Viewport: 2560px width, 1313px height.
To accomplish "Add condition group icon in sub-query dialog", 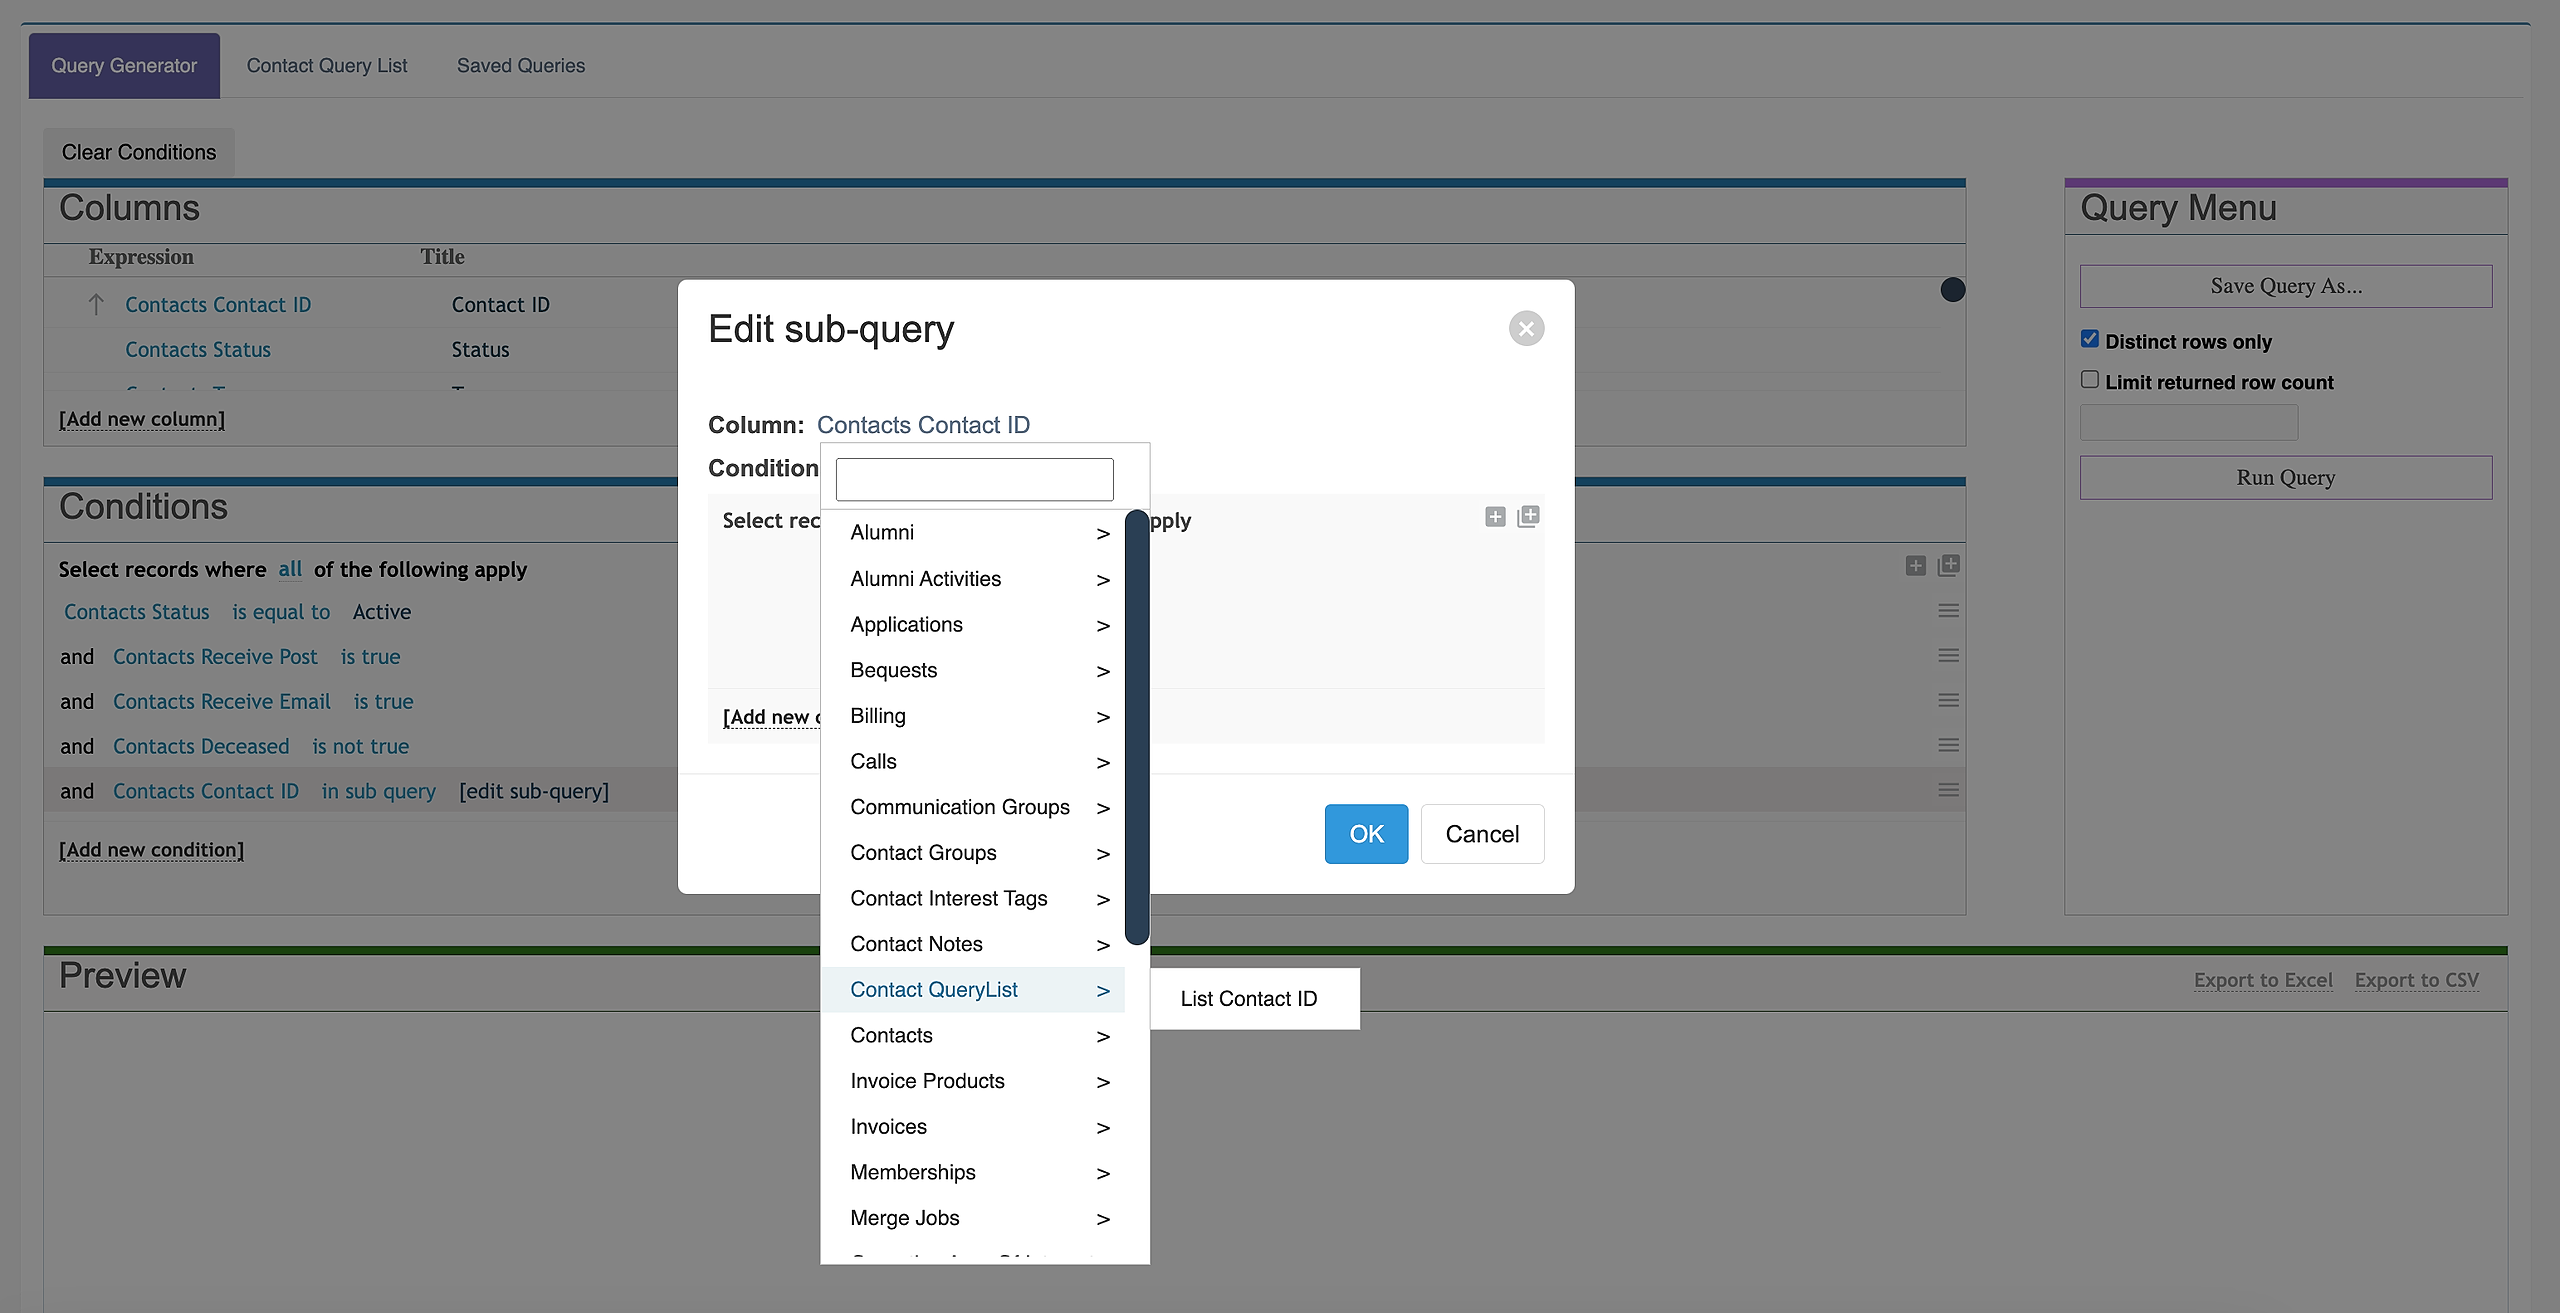I will [x=1528, y=517].
